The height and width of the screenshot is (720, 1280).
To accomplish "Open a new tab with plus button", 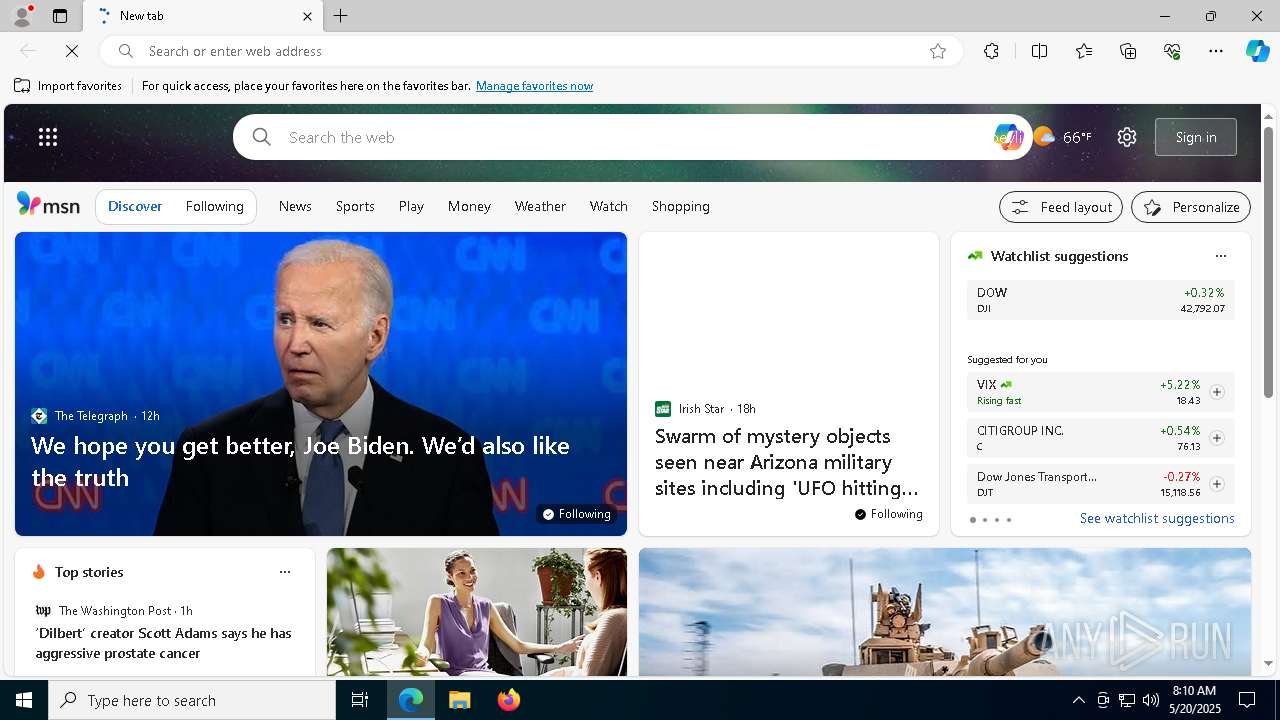I will [x=341, y=16].
